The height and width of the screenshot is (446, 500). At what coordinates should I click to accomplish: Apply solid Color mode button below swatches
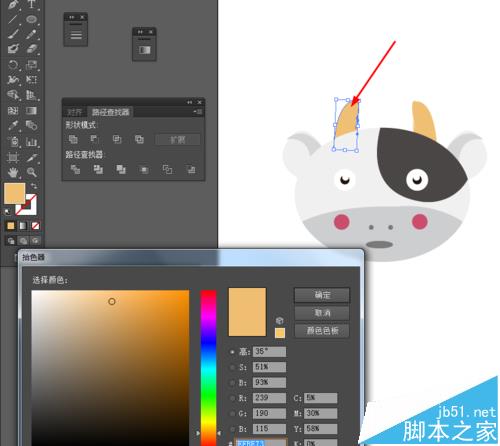11,226
